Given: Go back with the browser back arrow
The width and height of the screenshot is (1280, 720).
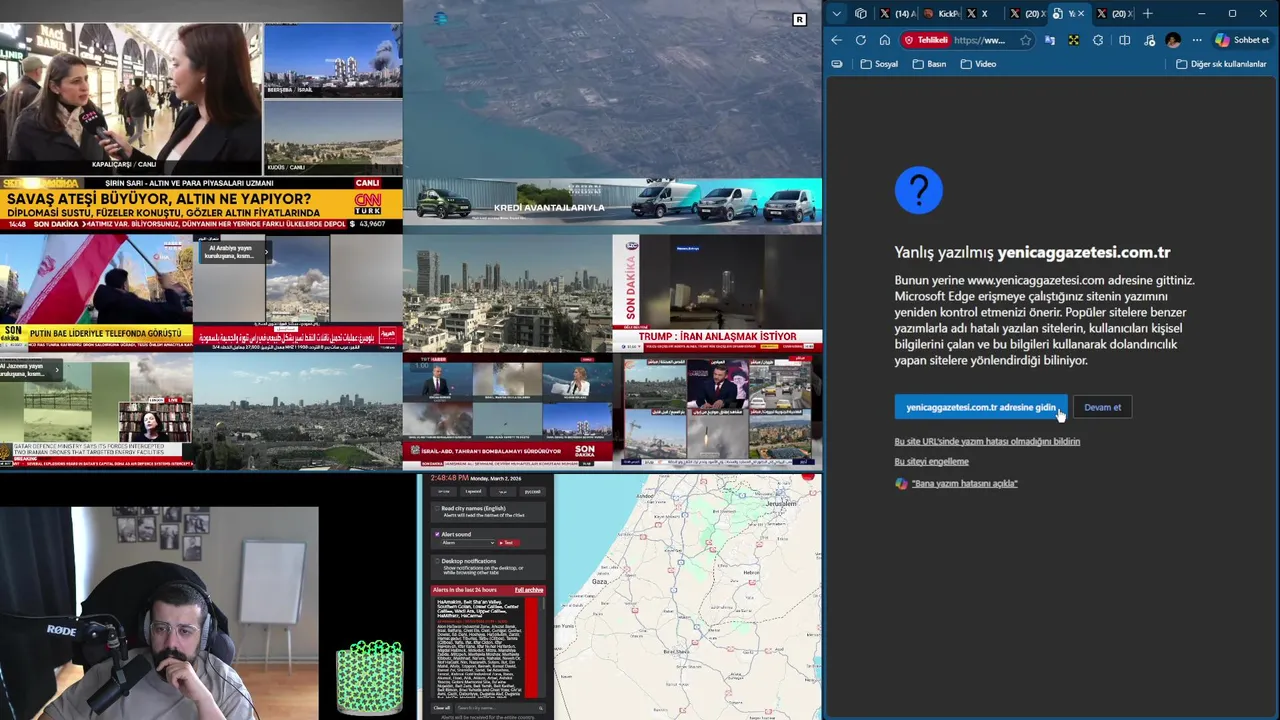Looking at the screenshot, I should 836,40.
